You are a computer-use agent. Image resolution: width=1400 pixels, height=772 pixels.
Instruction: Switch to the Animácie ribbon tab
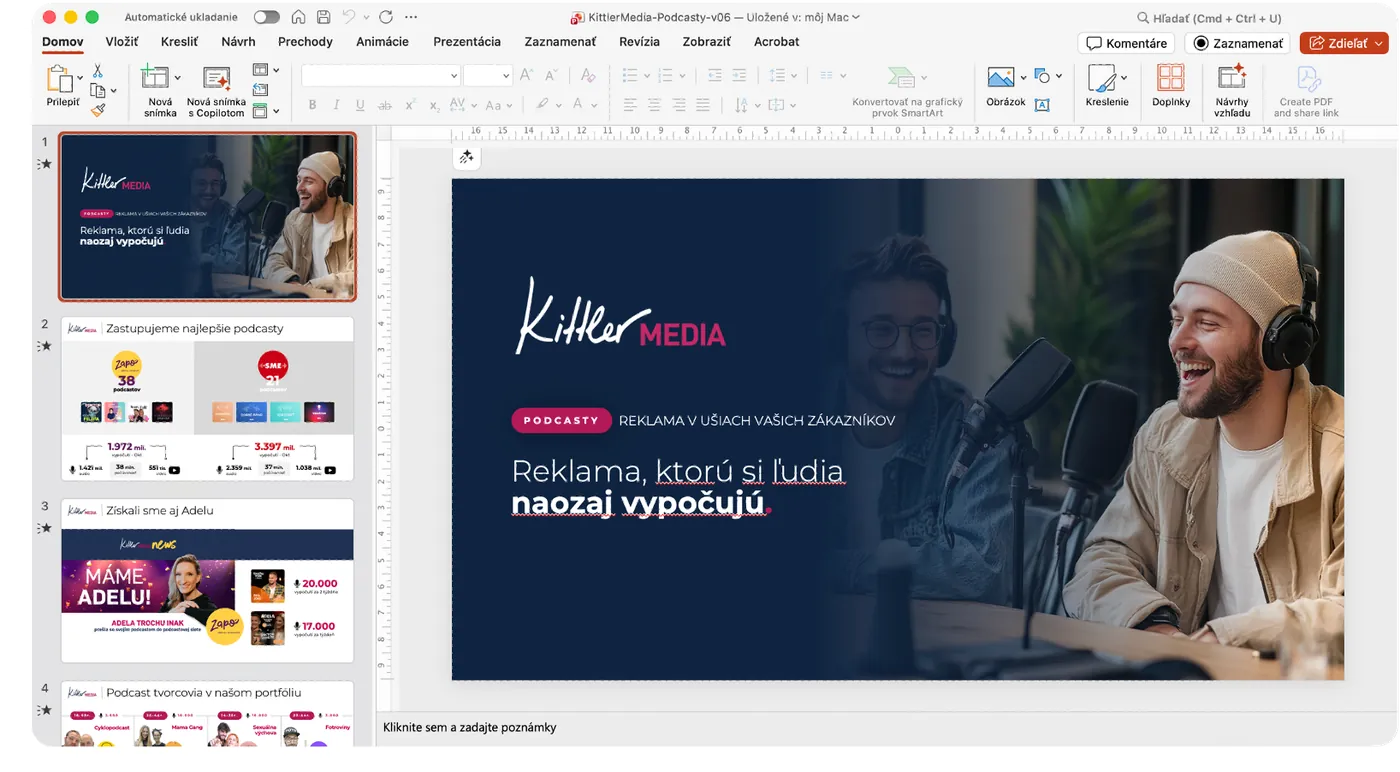(382, 42)
